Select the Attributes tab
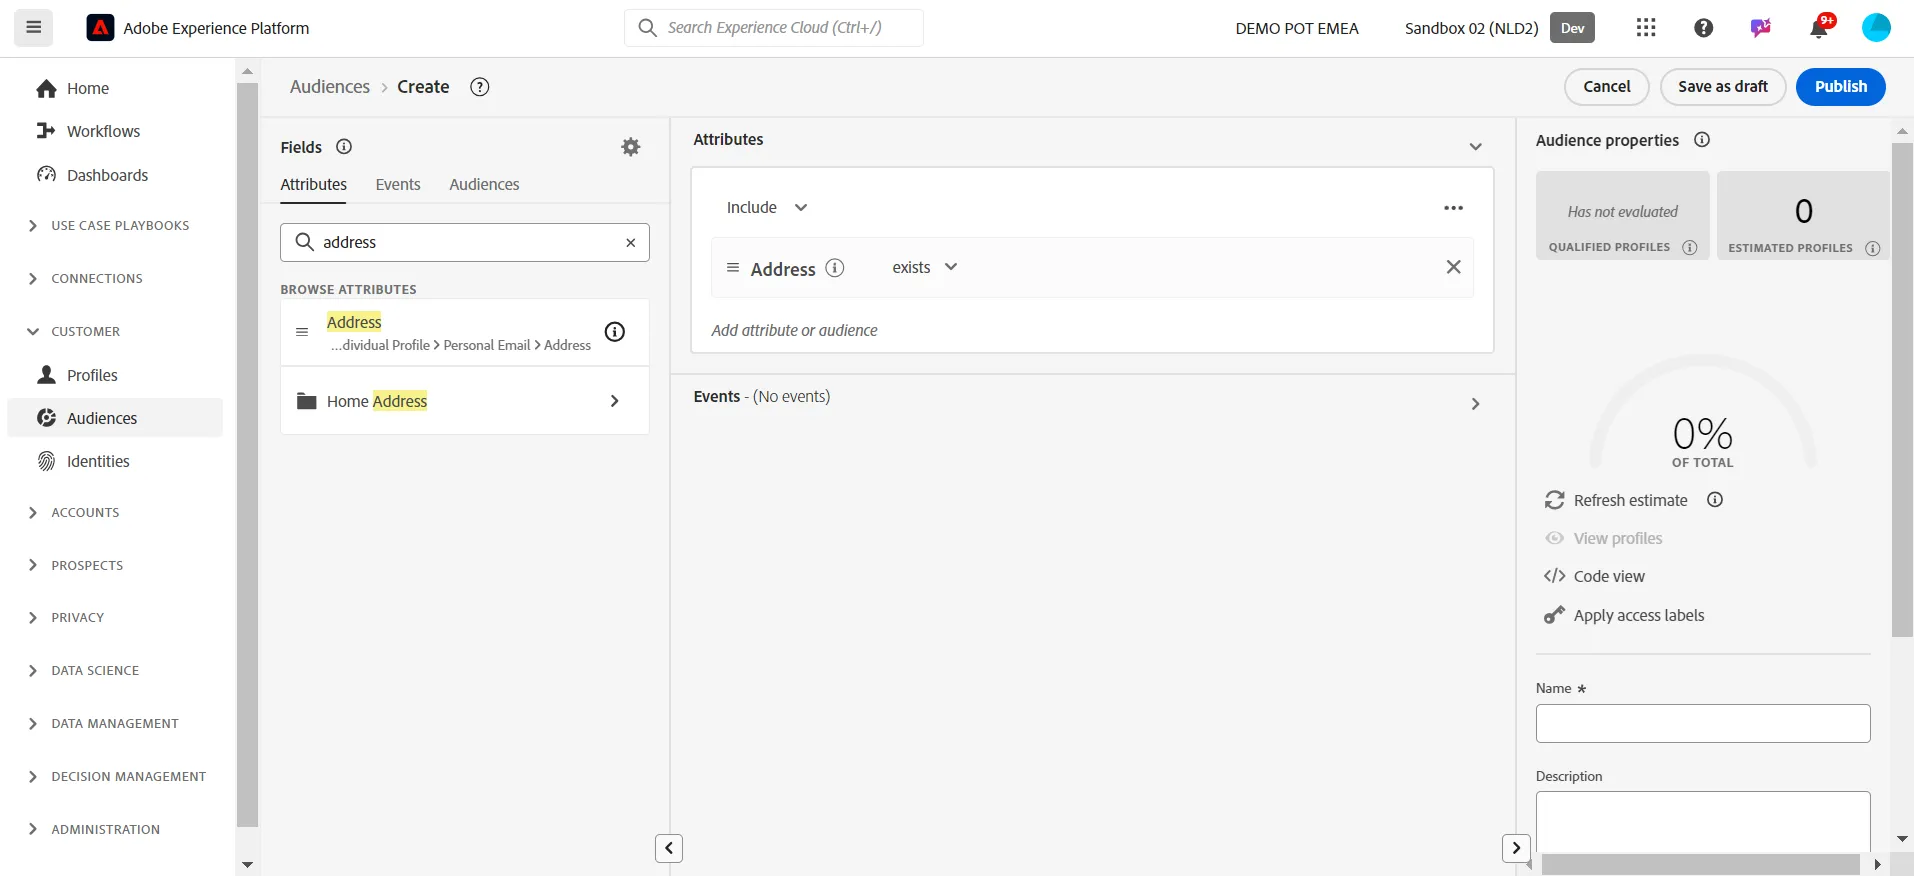The width and height of the screenshot is (1914, 876). (313, 185)
